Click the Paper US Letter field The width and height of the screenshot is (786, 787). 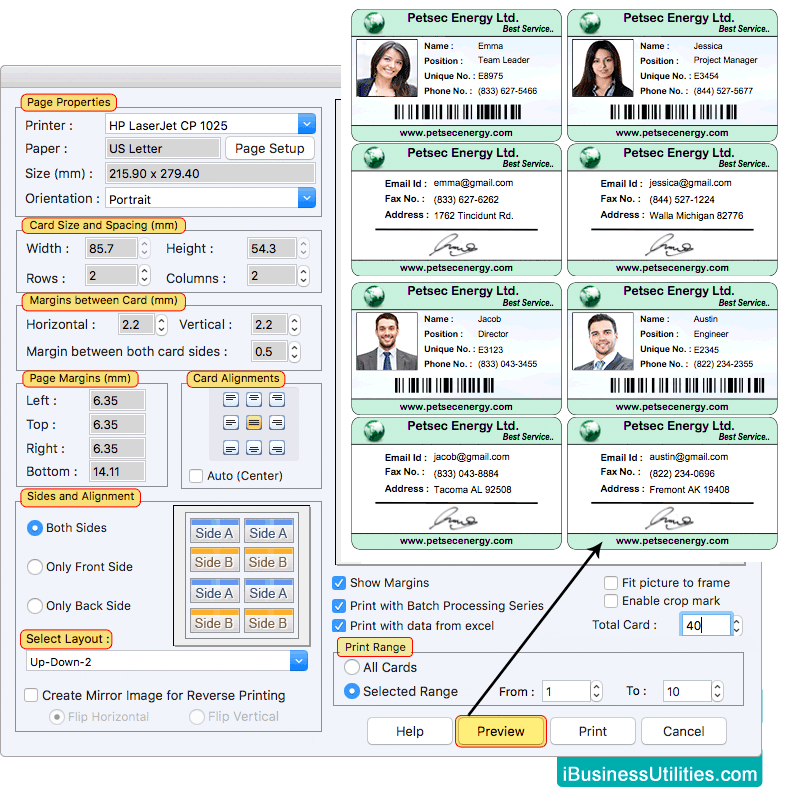coord(163,149)
